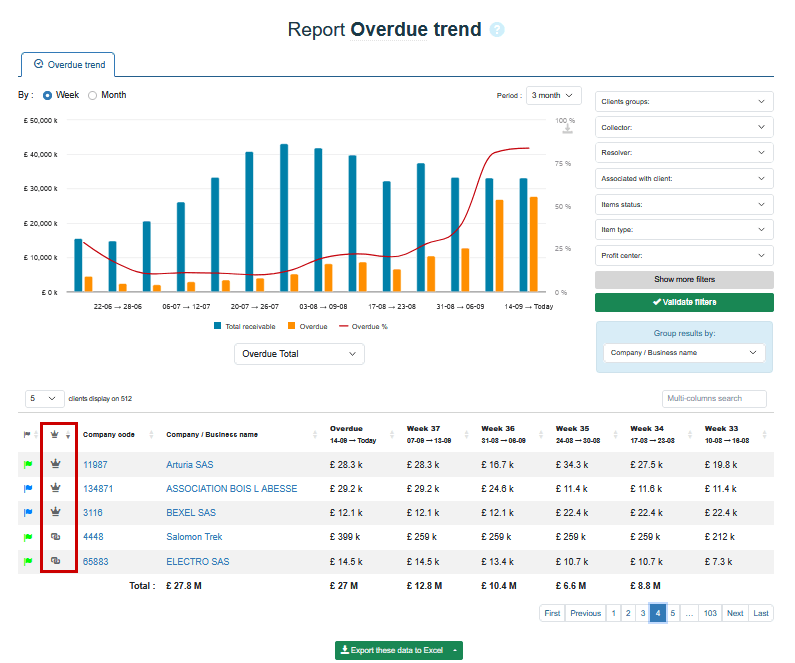Go to page 5
The height and width of the screenshot is (663, 795).
point(673,613)
